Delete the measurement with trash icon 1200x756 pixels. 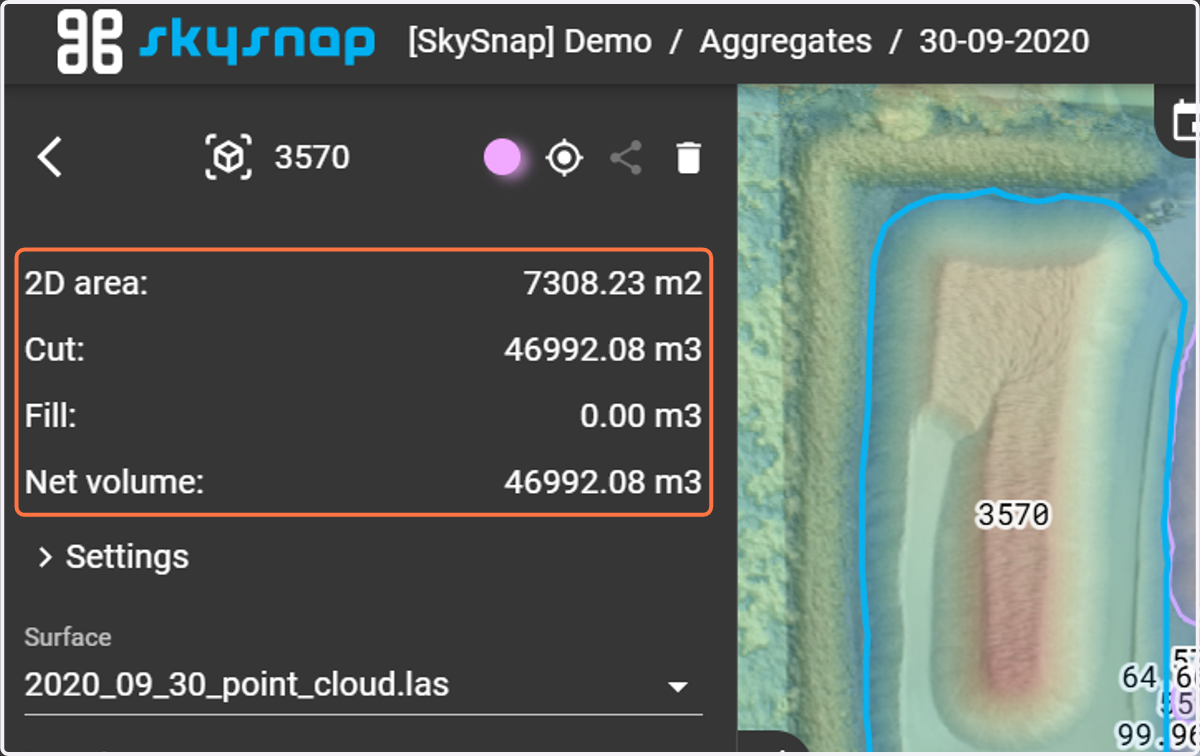[x=688, y=158]
